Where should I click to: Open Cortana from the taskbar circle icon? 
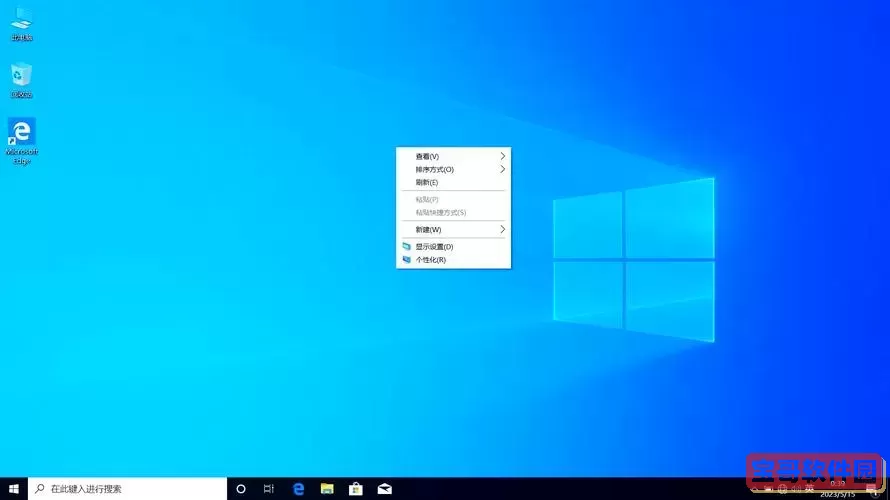(241, 489)
